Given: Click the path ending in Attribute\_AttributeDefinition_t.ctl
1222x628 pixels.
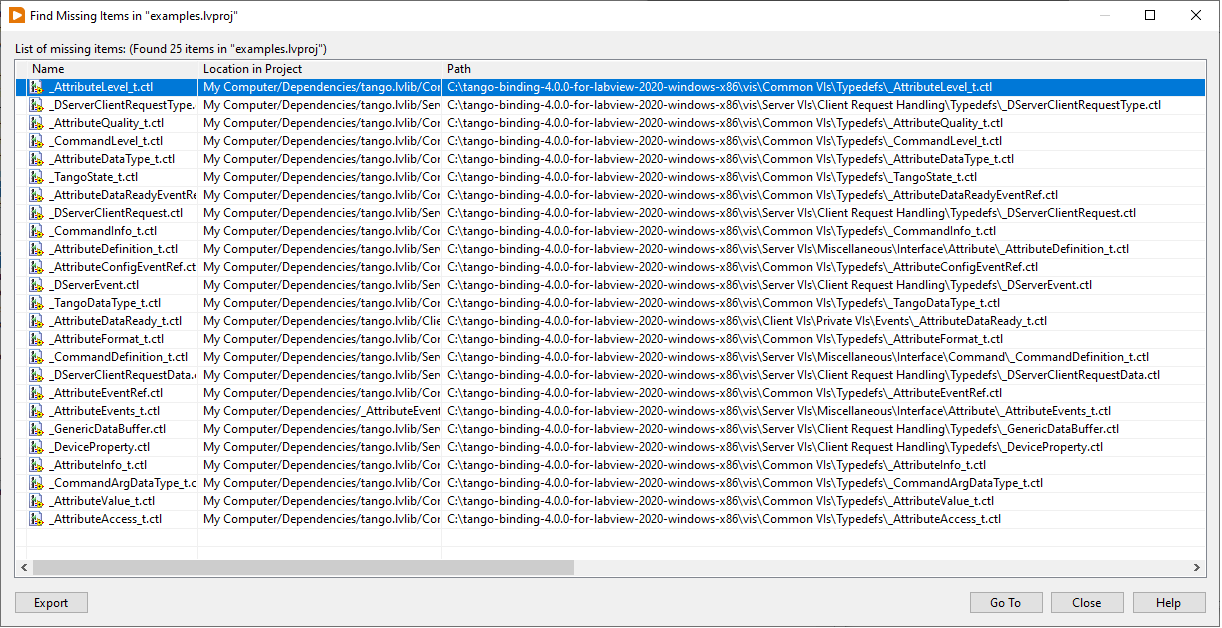Looking at the screenshot, I should click(788, 249).
